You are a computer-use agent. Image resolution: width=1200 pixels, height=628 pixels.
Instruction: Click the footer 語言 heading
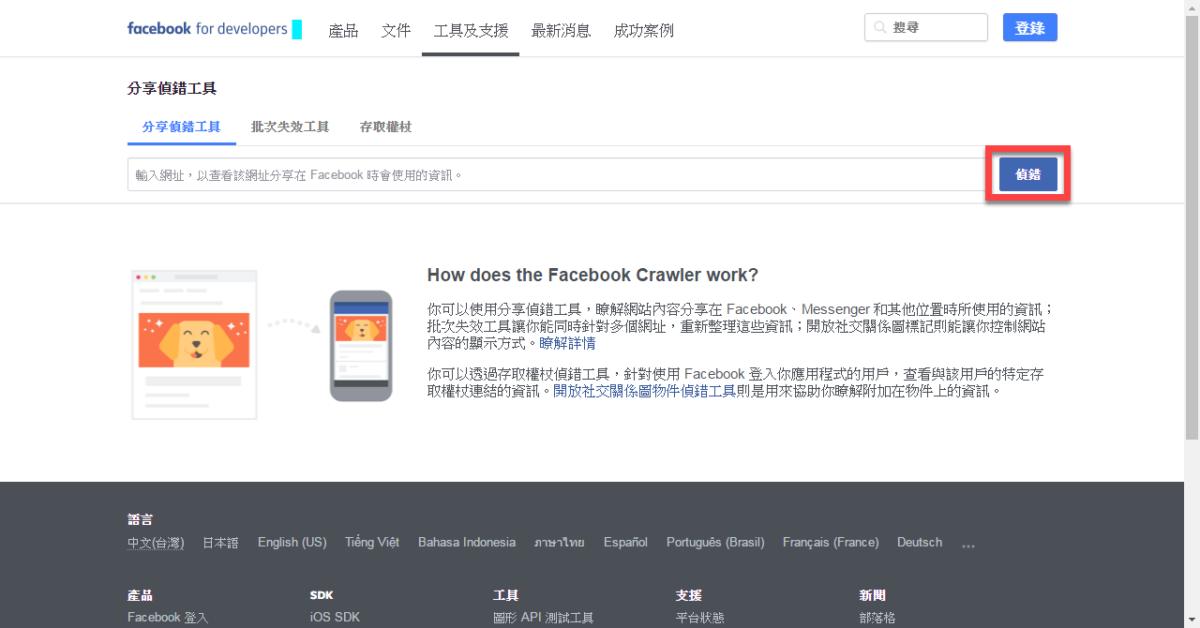point(140,519)
